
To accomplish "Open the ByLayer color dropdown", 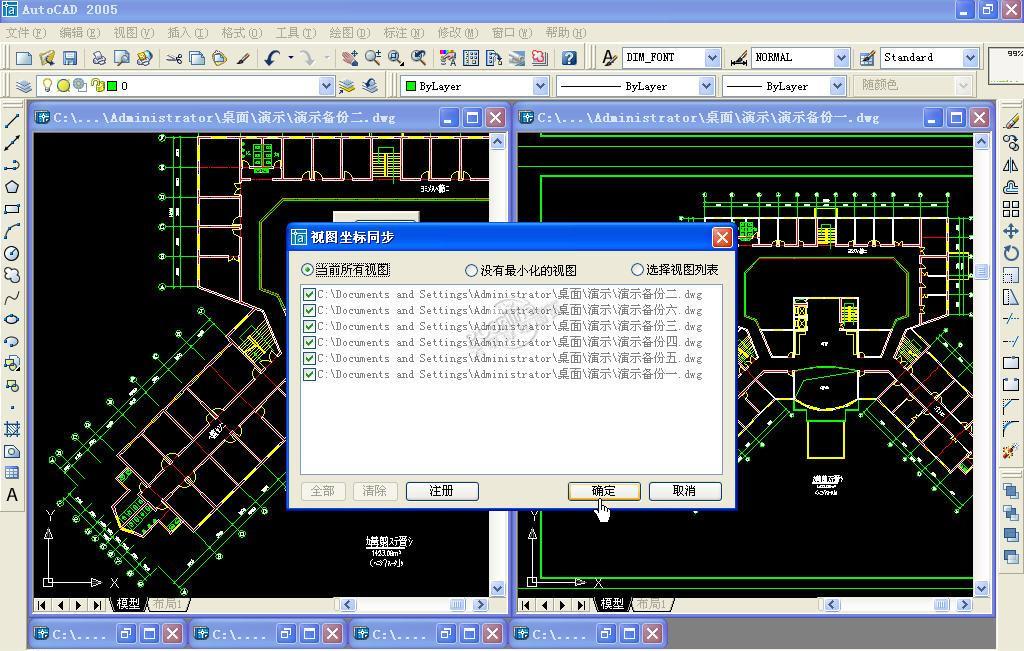I will point(540,86).
